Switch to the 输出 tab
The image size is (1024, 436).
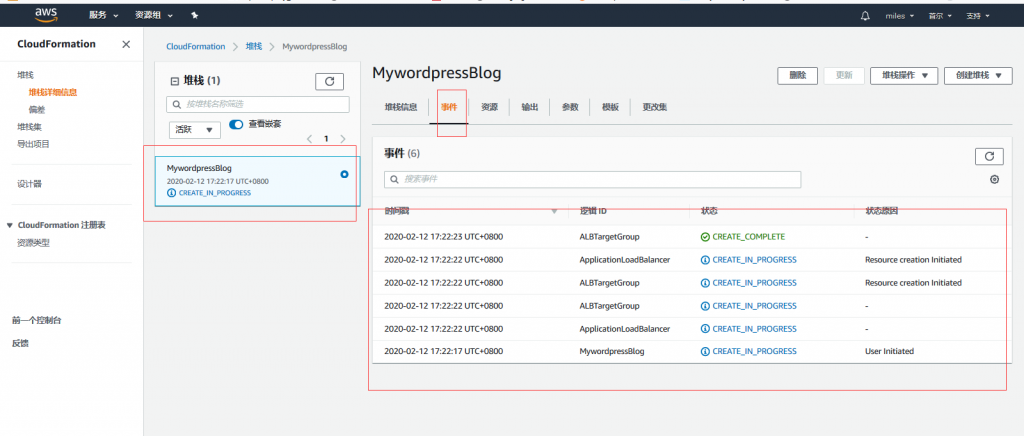pos(530,107)
